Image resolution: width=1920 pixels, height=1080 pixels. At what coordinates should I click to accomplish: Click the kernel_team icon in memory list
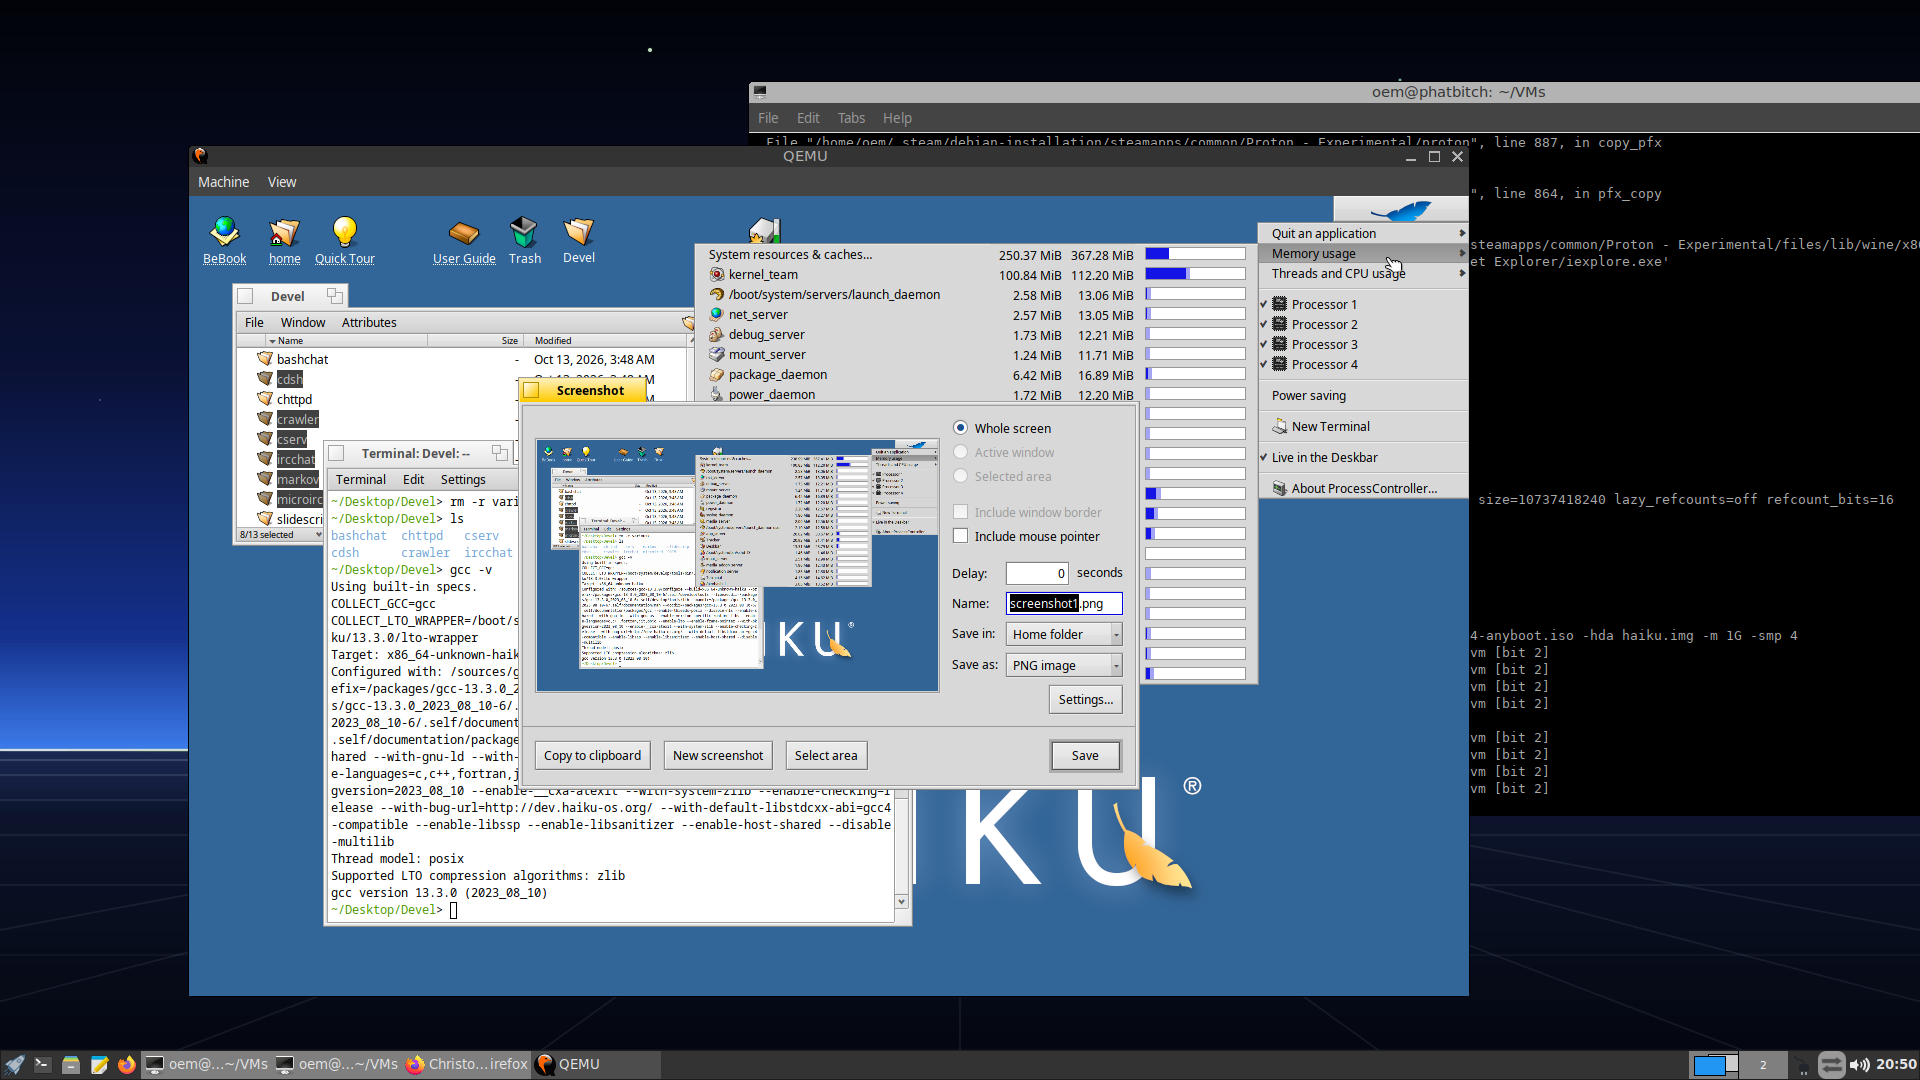click(x=717, y=274)
